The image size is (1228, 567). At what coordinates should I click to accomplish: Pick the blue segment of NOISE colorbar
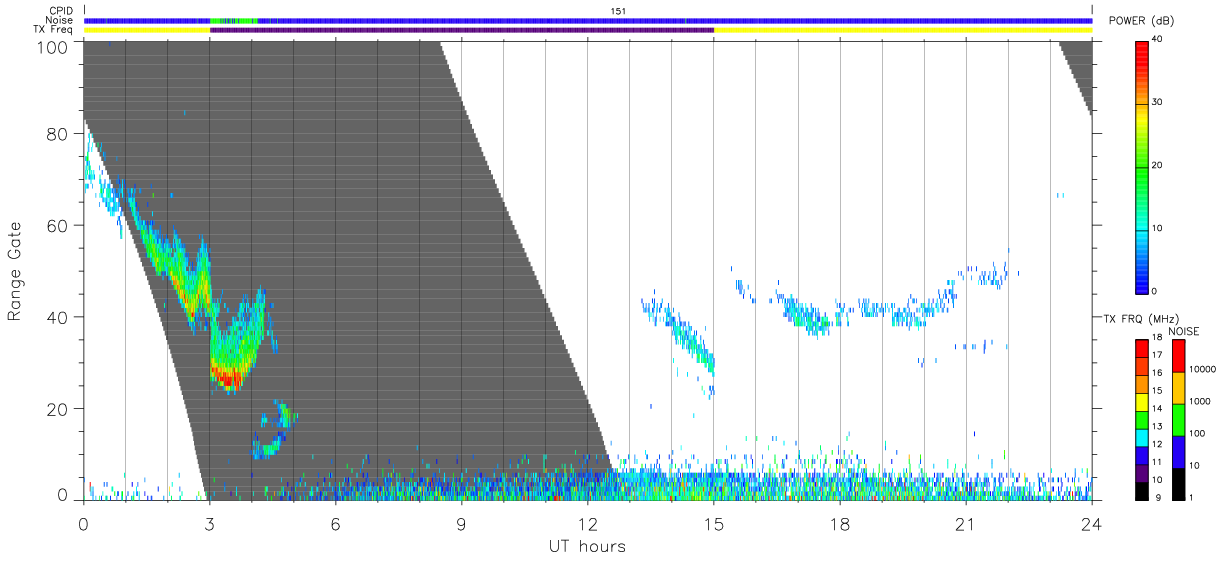tap(1178, 451)
